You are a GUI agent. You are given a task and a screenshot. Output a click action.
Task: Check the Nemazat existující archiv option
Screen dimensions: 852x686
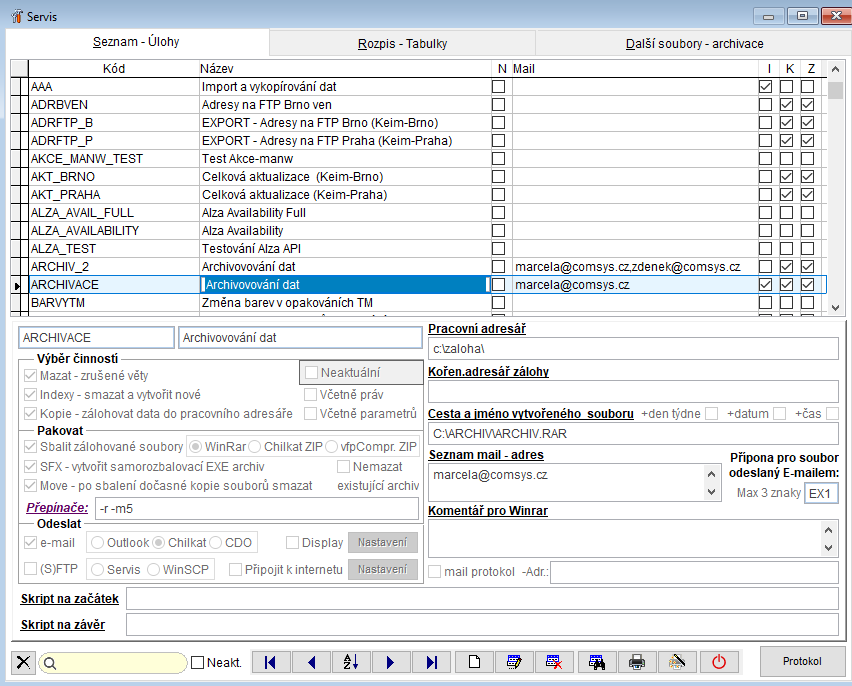[343, 466]
